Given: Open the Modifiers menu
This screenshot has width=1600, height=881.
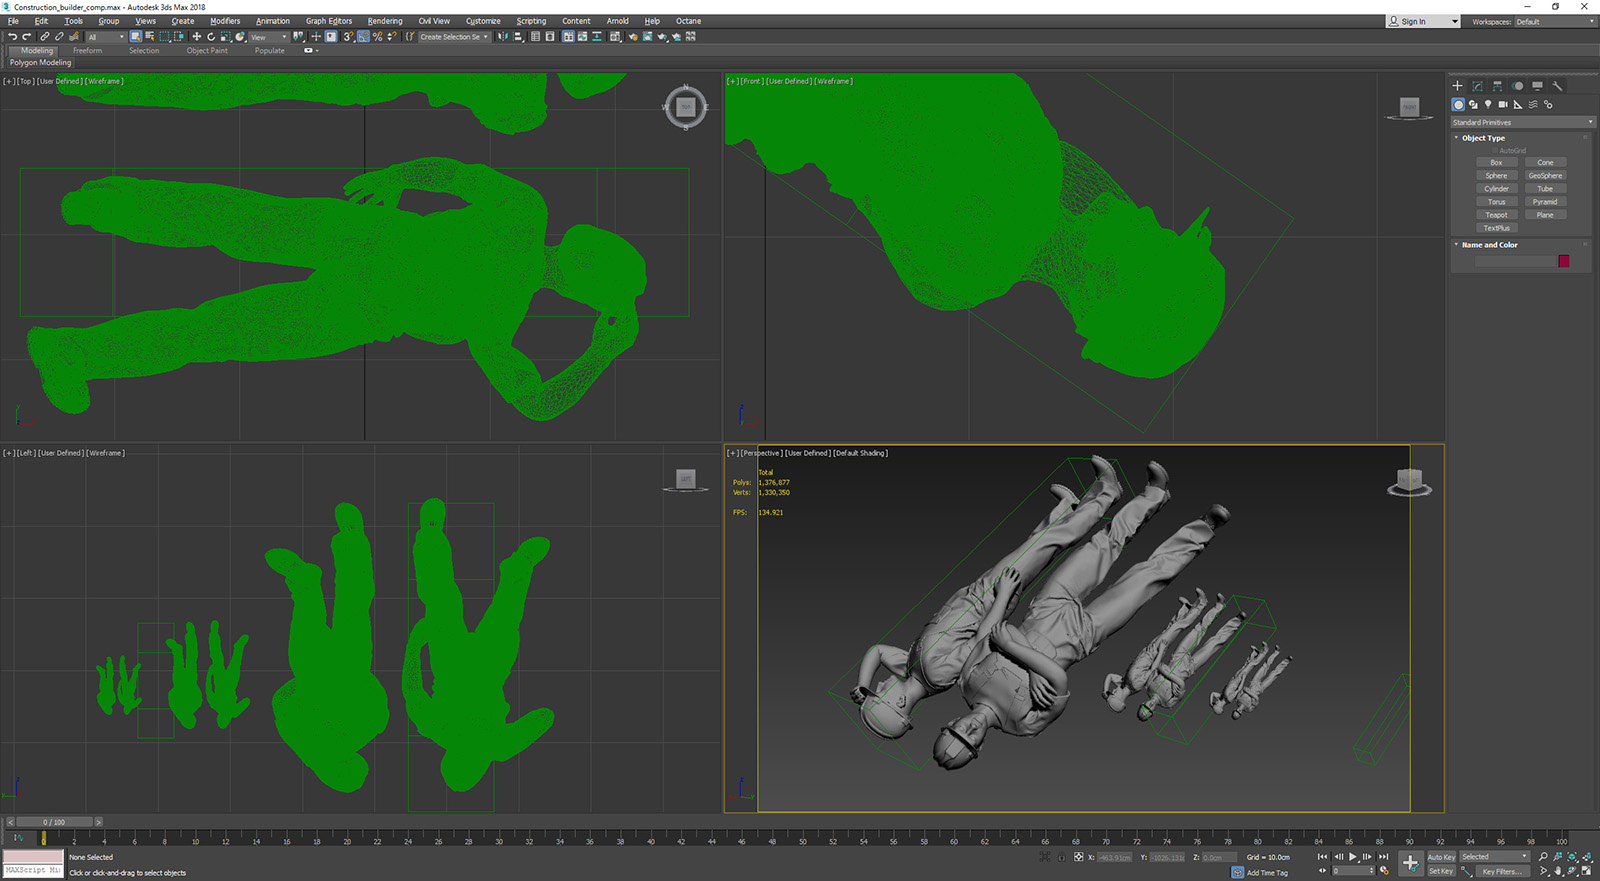Looking at the screenshot, I should click(x=225, y=21).
